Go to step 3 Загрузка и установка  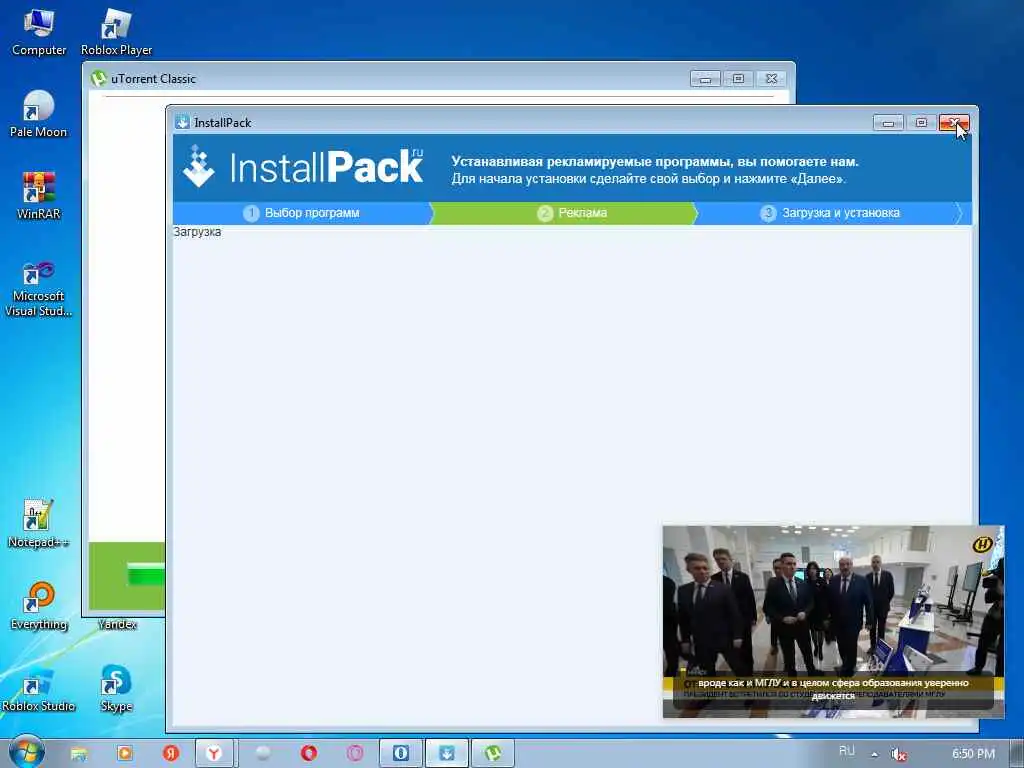point(830,213)
